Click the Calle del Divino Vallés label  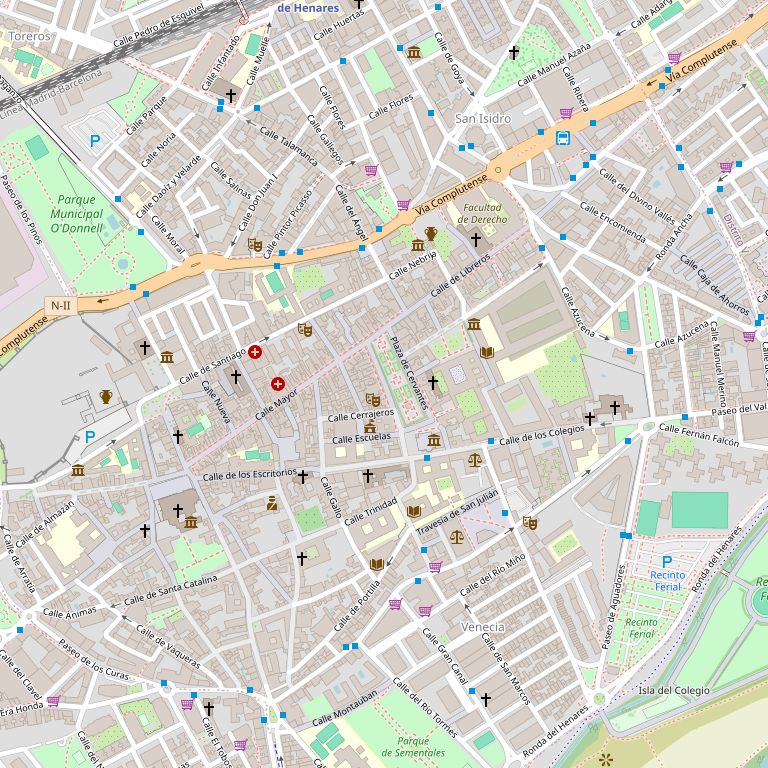(x=637, y=196)
